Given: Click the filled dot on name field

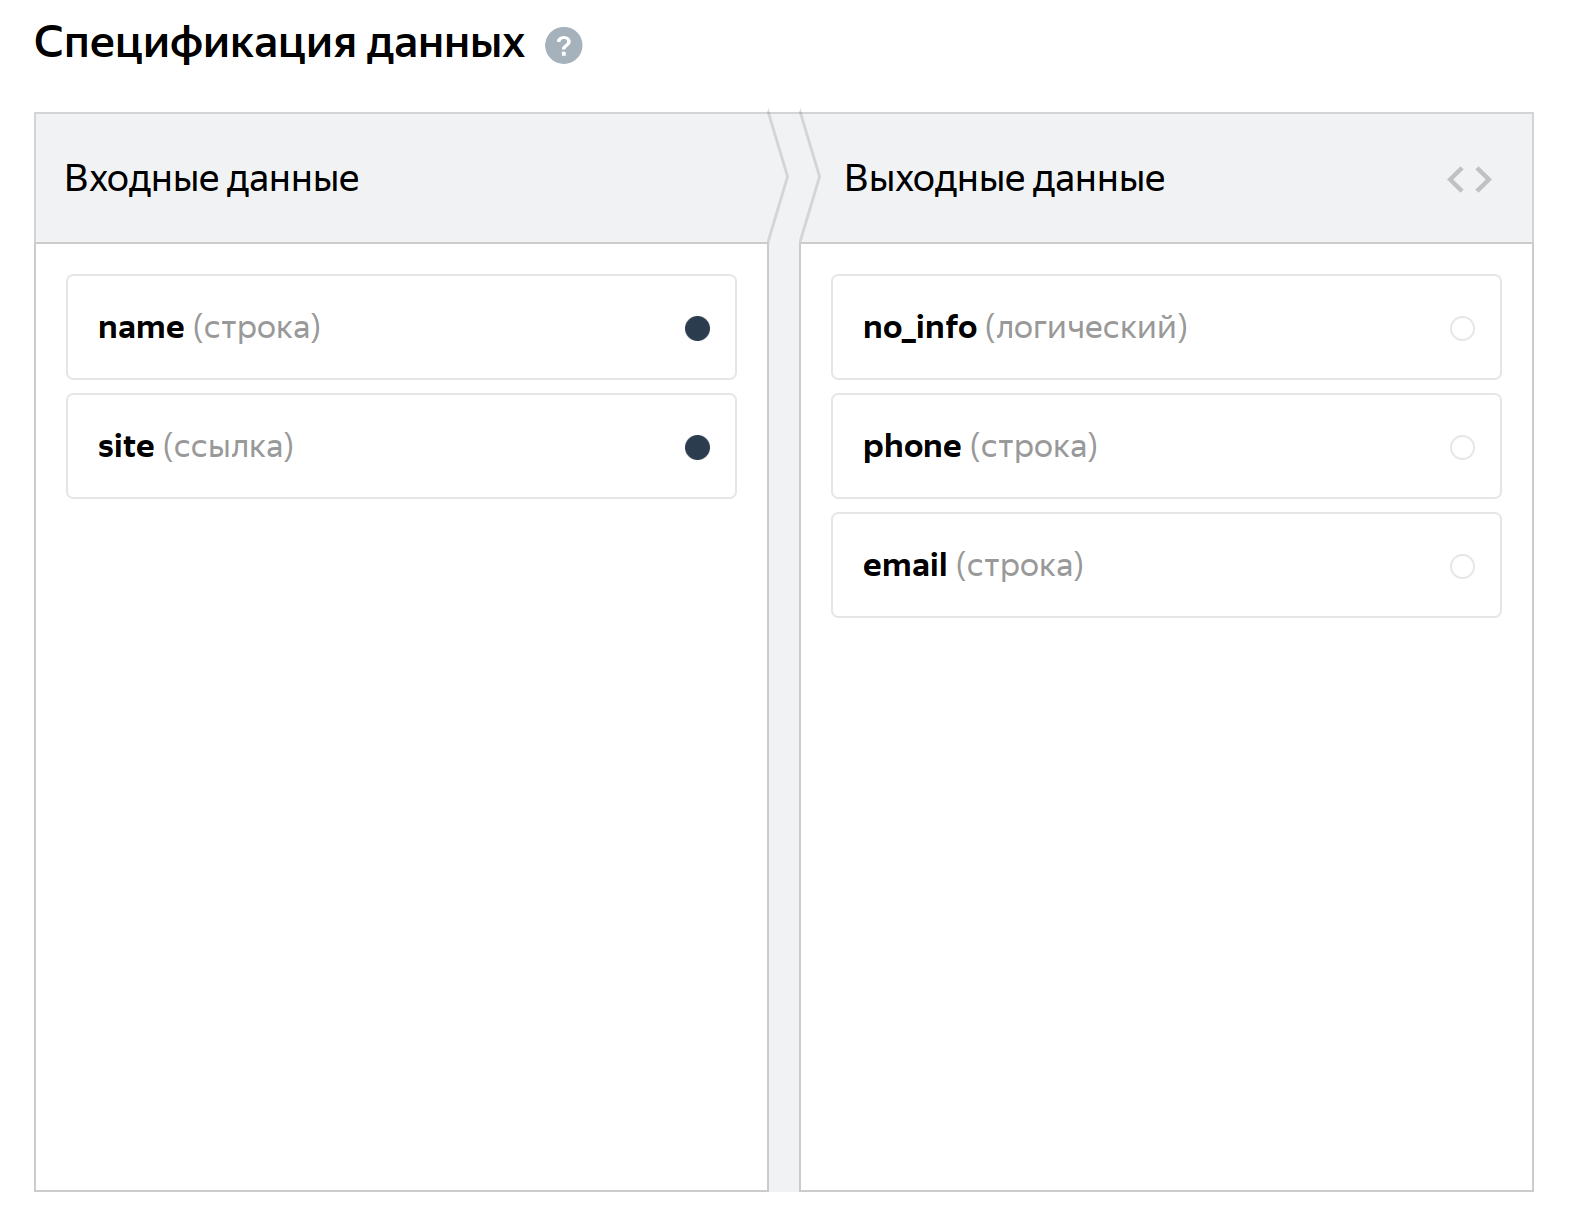Looking at the screenshot, I should point(697,328).
